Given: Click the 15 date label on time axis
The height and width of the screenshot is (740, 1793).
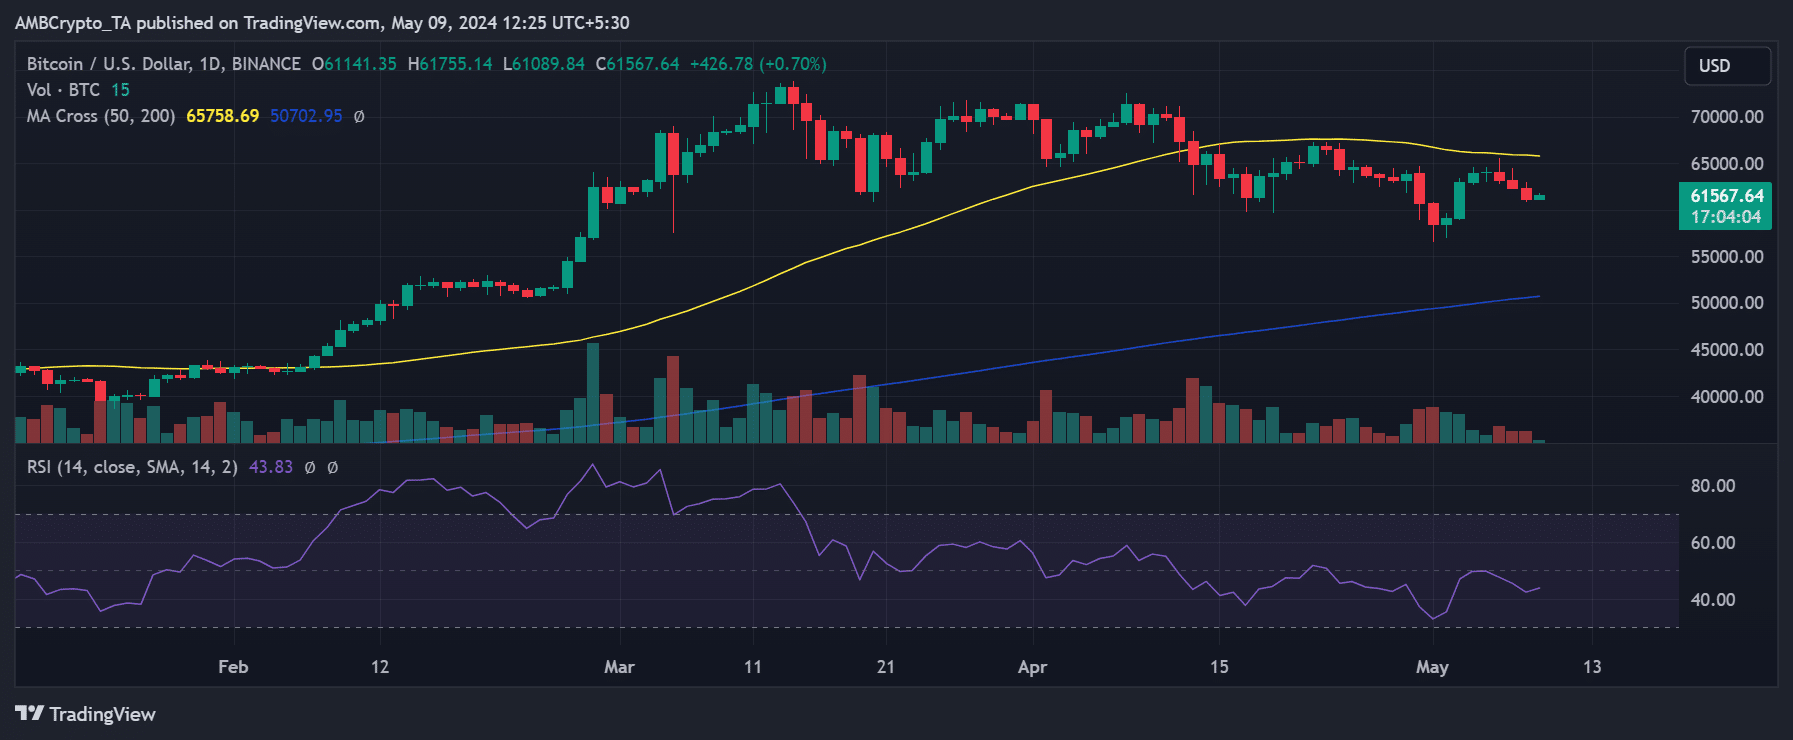Looking at the screenshot, I should pyautogui.click(x=1219, y=667).
